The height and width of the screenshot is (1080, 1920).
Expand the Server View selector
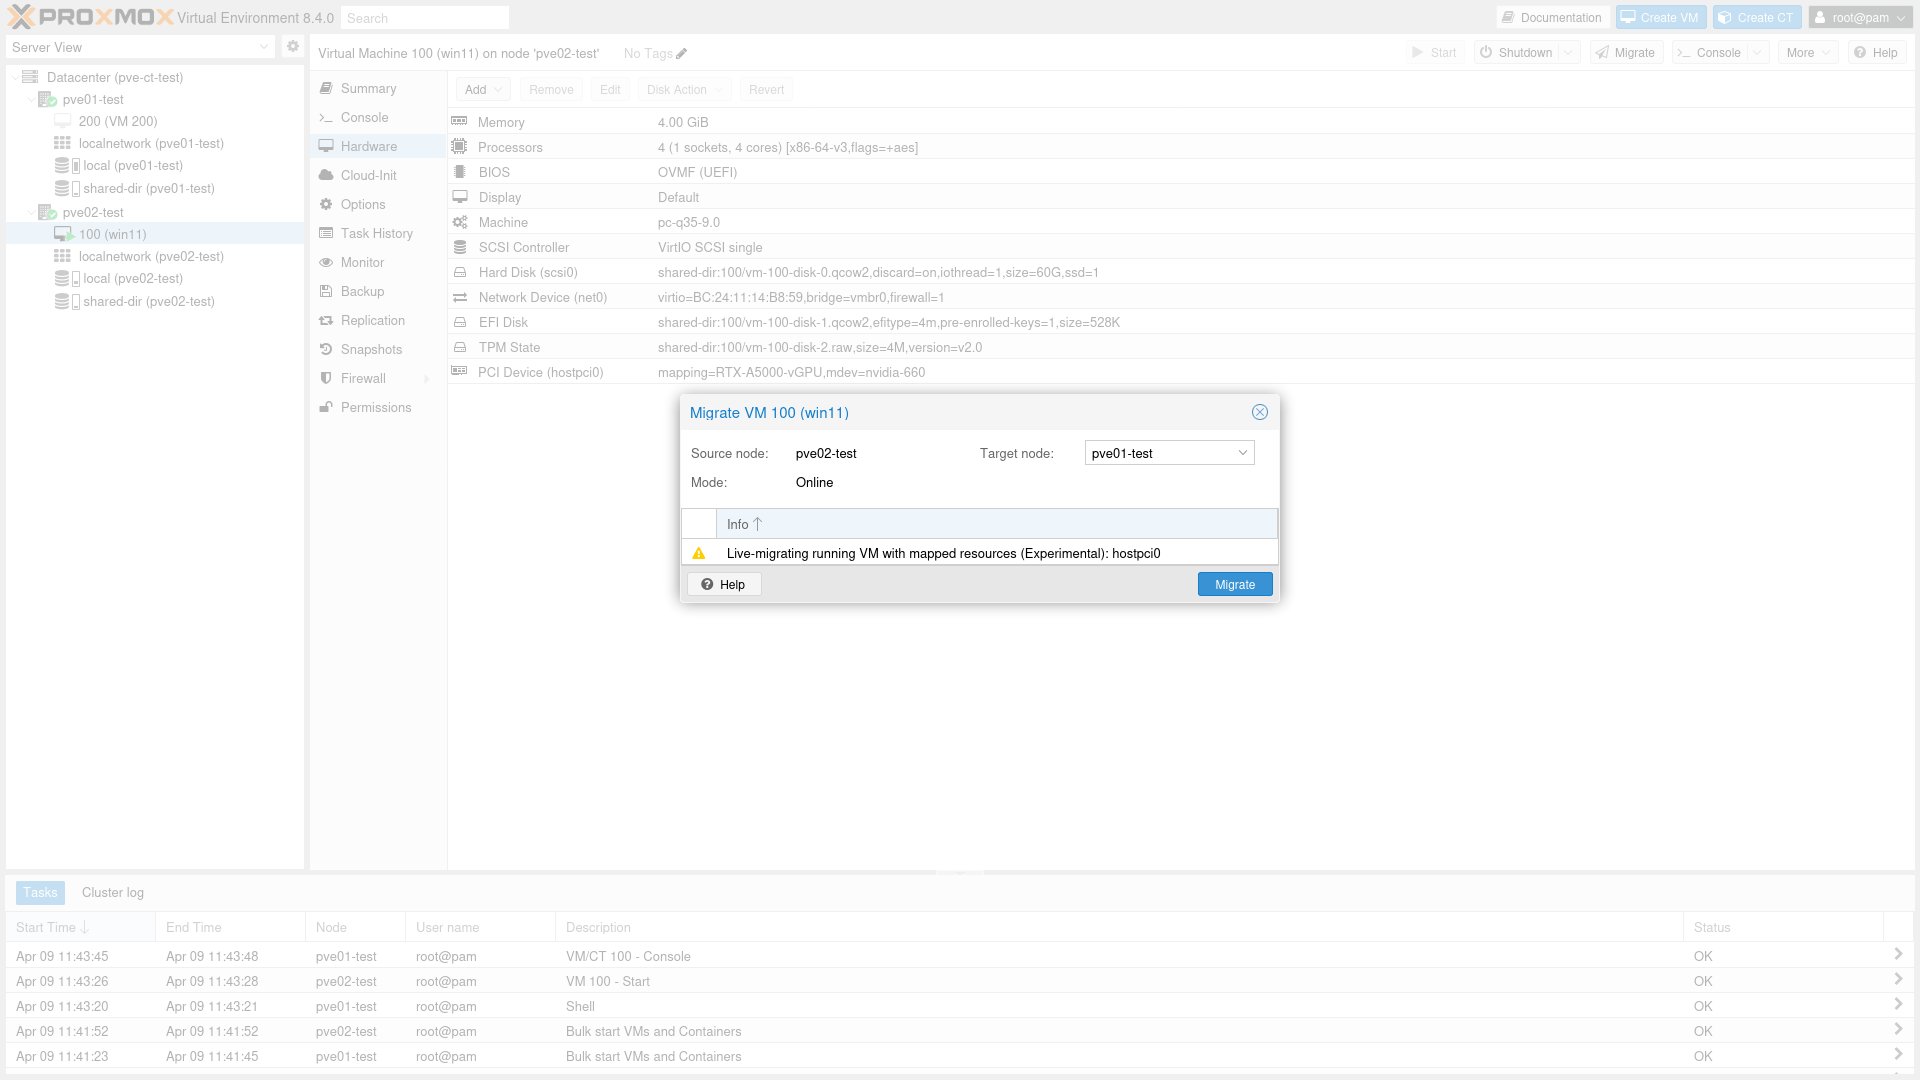click(x=263, y=47)
